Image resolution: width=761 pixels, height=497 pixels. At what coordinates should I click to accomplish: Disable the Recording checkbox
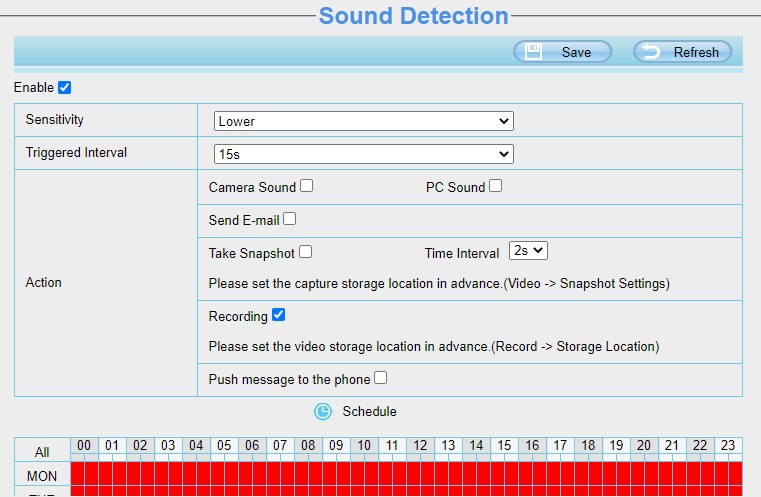pos(279,315)
